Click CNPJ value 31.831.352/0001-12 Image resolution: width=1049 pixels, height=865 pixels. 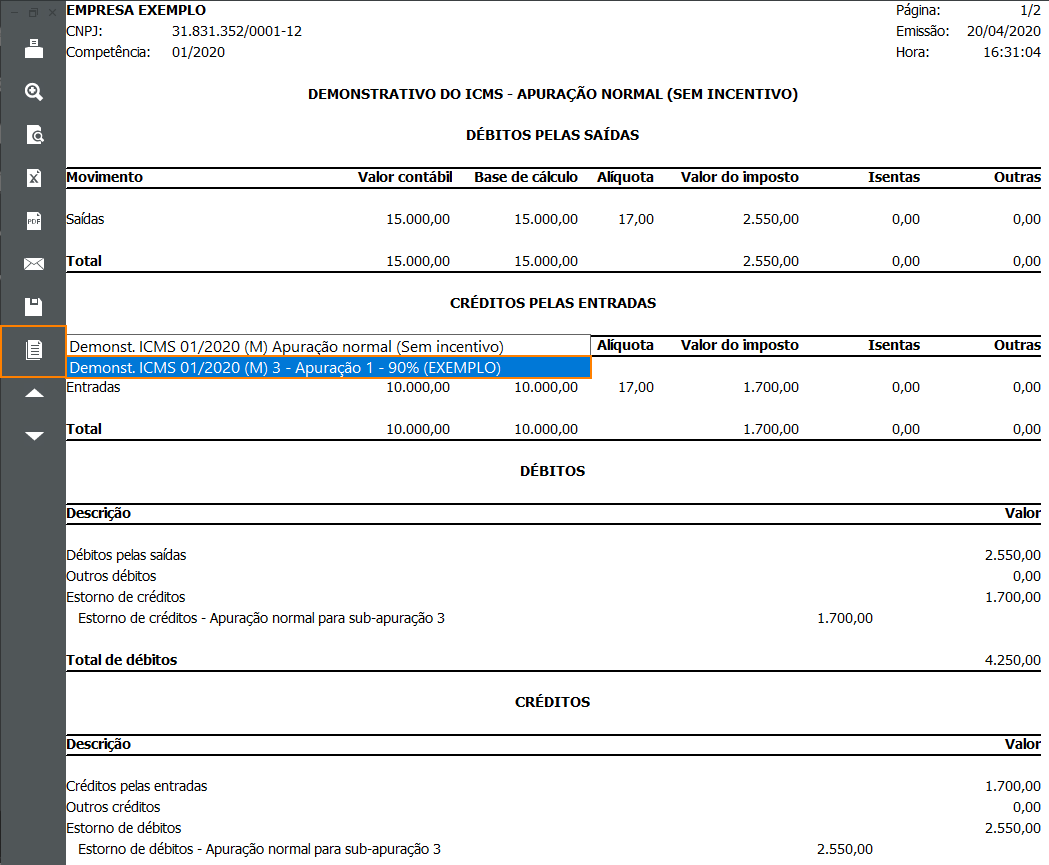pos(237,31)
